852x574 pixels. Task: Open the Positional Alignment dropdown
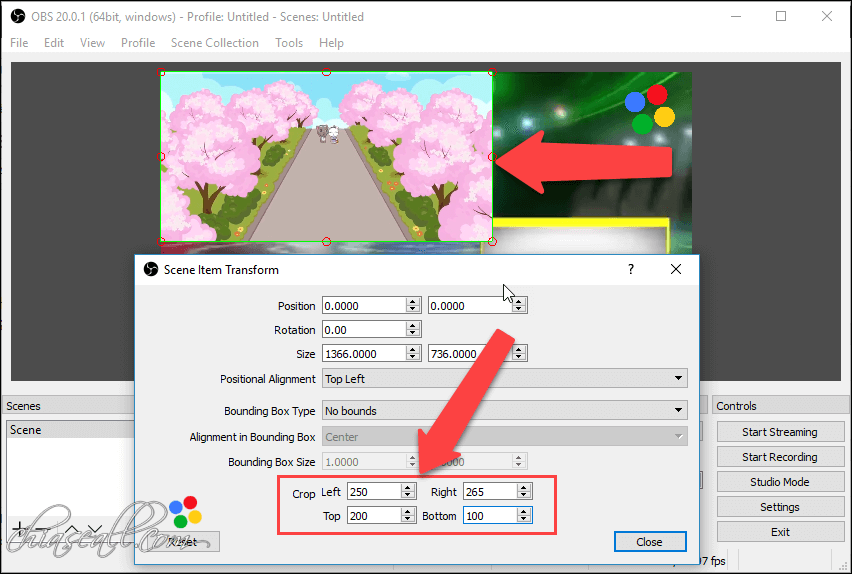[505, 379]
